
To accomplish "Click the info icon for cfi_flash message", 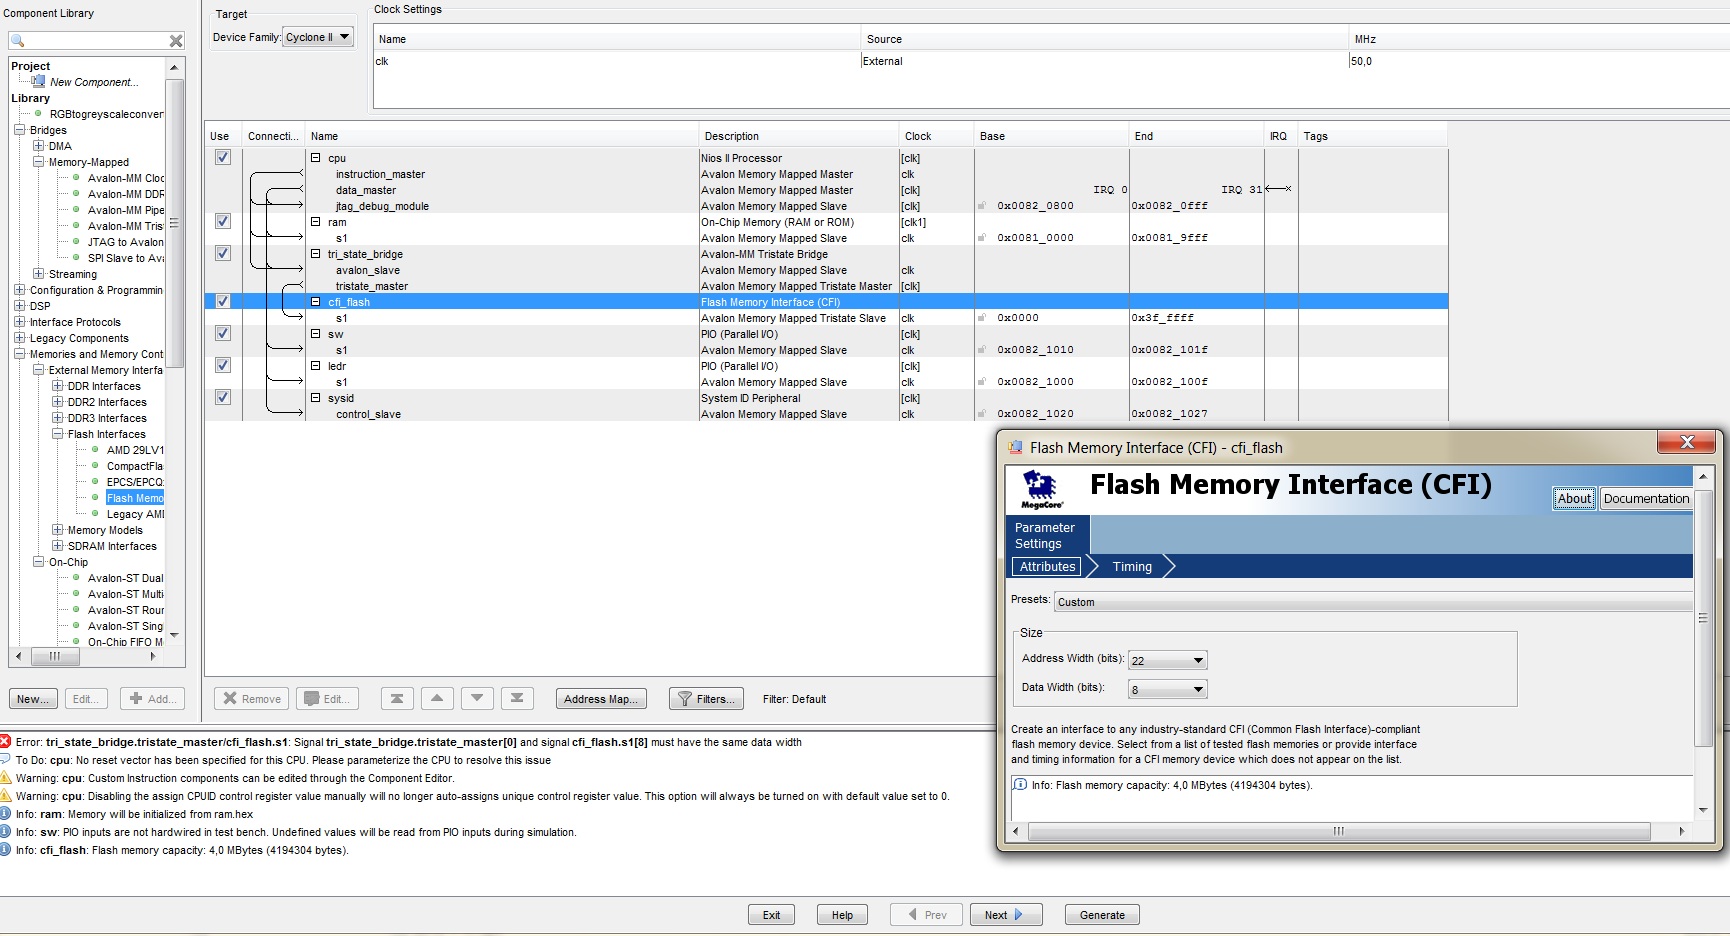I will (6, 849).
